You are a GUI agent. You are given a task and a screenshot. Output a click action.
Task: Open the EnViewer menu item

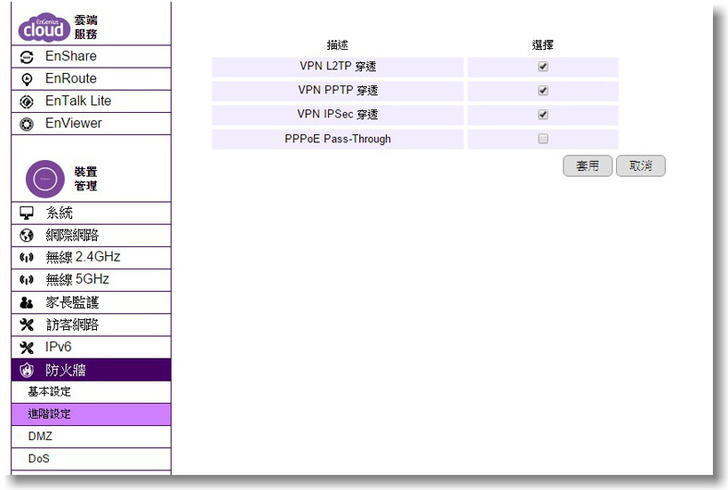click(91, 124)
